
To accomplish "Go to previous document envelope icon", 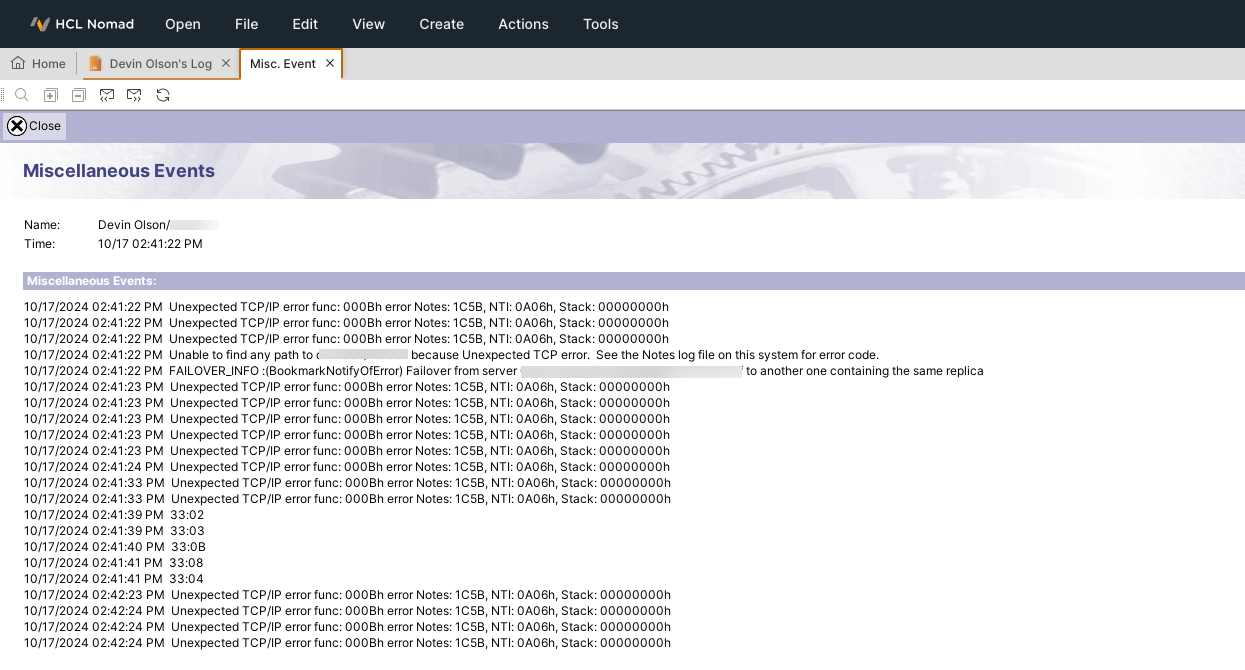I will (x=107, y=95).
